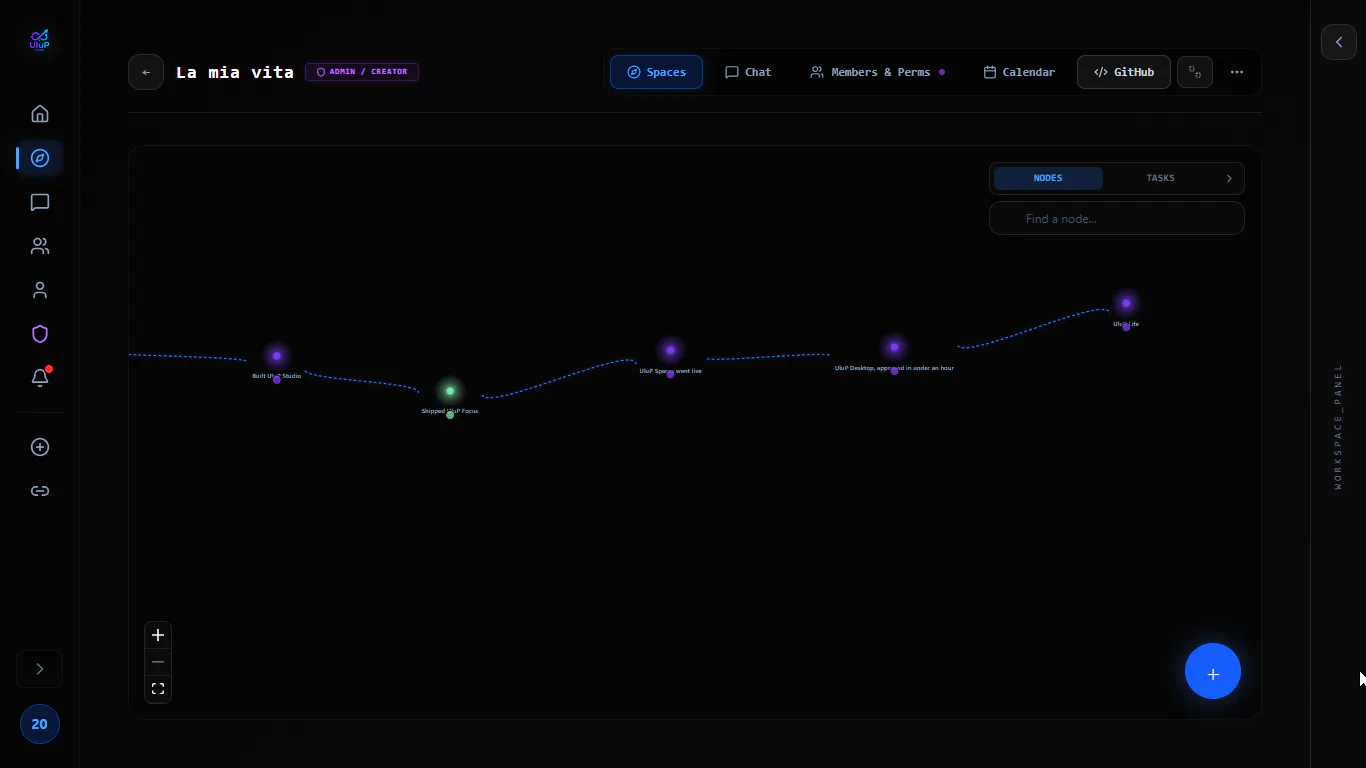Click the fit-to-screen canvas control
1366x768 pixels.
158,689
